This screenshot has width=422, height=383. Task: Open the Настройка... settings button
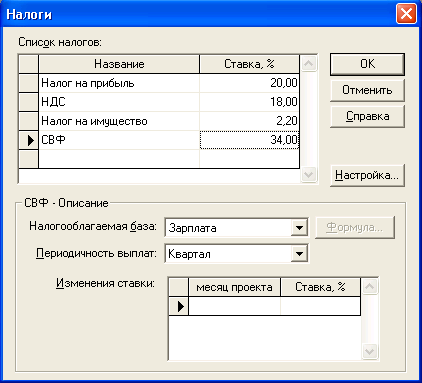[x=367, y=175]
